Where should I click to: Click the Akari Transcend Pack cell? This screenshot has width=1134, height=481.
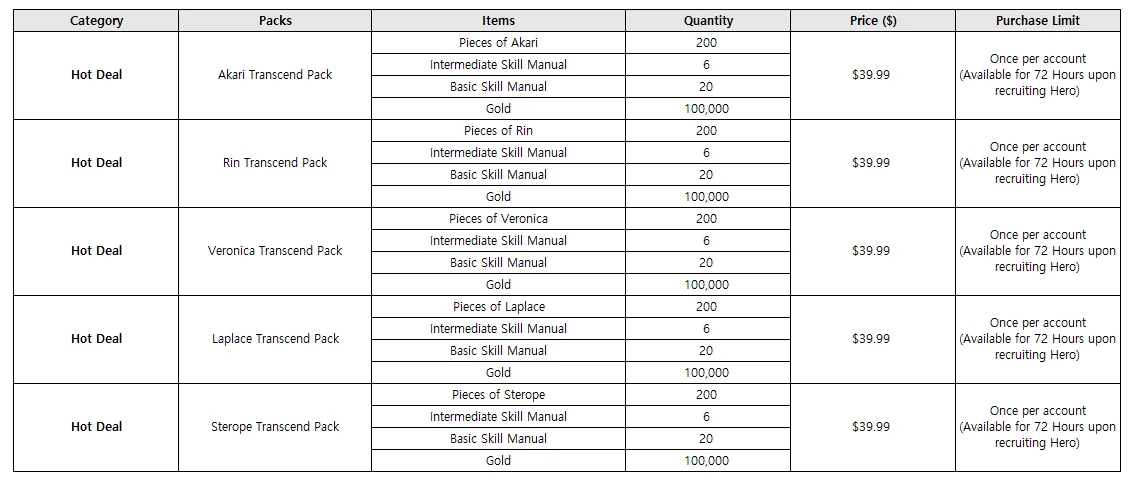275,75
